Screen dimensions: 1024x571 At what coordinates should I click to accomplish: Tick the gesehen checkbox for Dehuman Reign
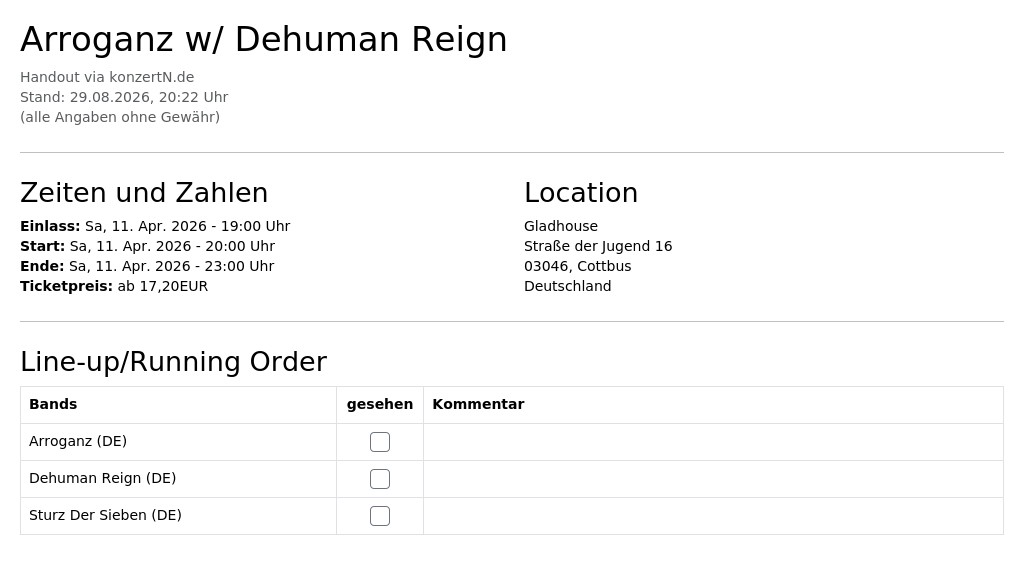tap(379, 479)
